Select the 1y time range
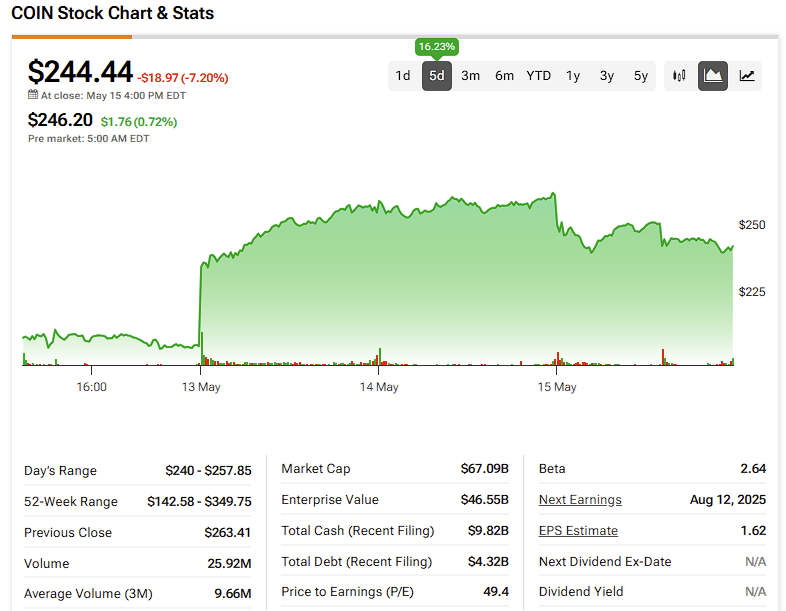Image resolution: width=786 pixels, height=611 pixels. 573,76
